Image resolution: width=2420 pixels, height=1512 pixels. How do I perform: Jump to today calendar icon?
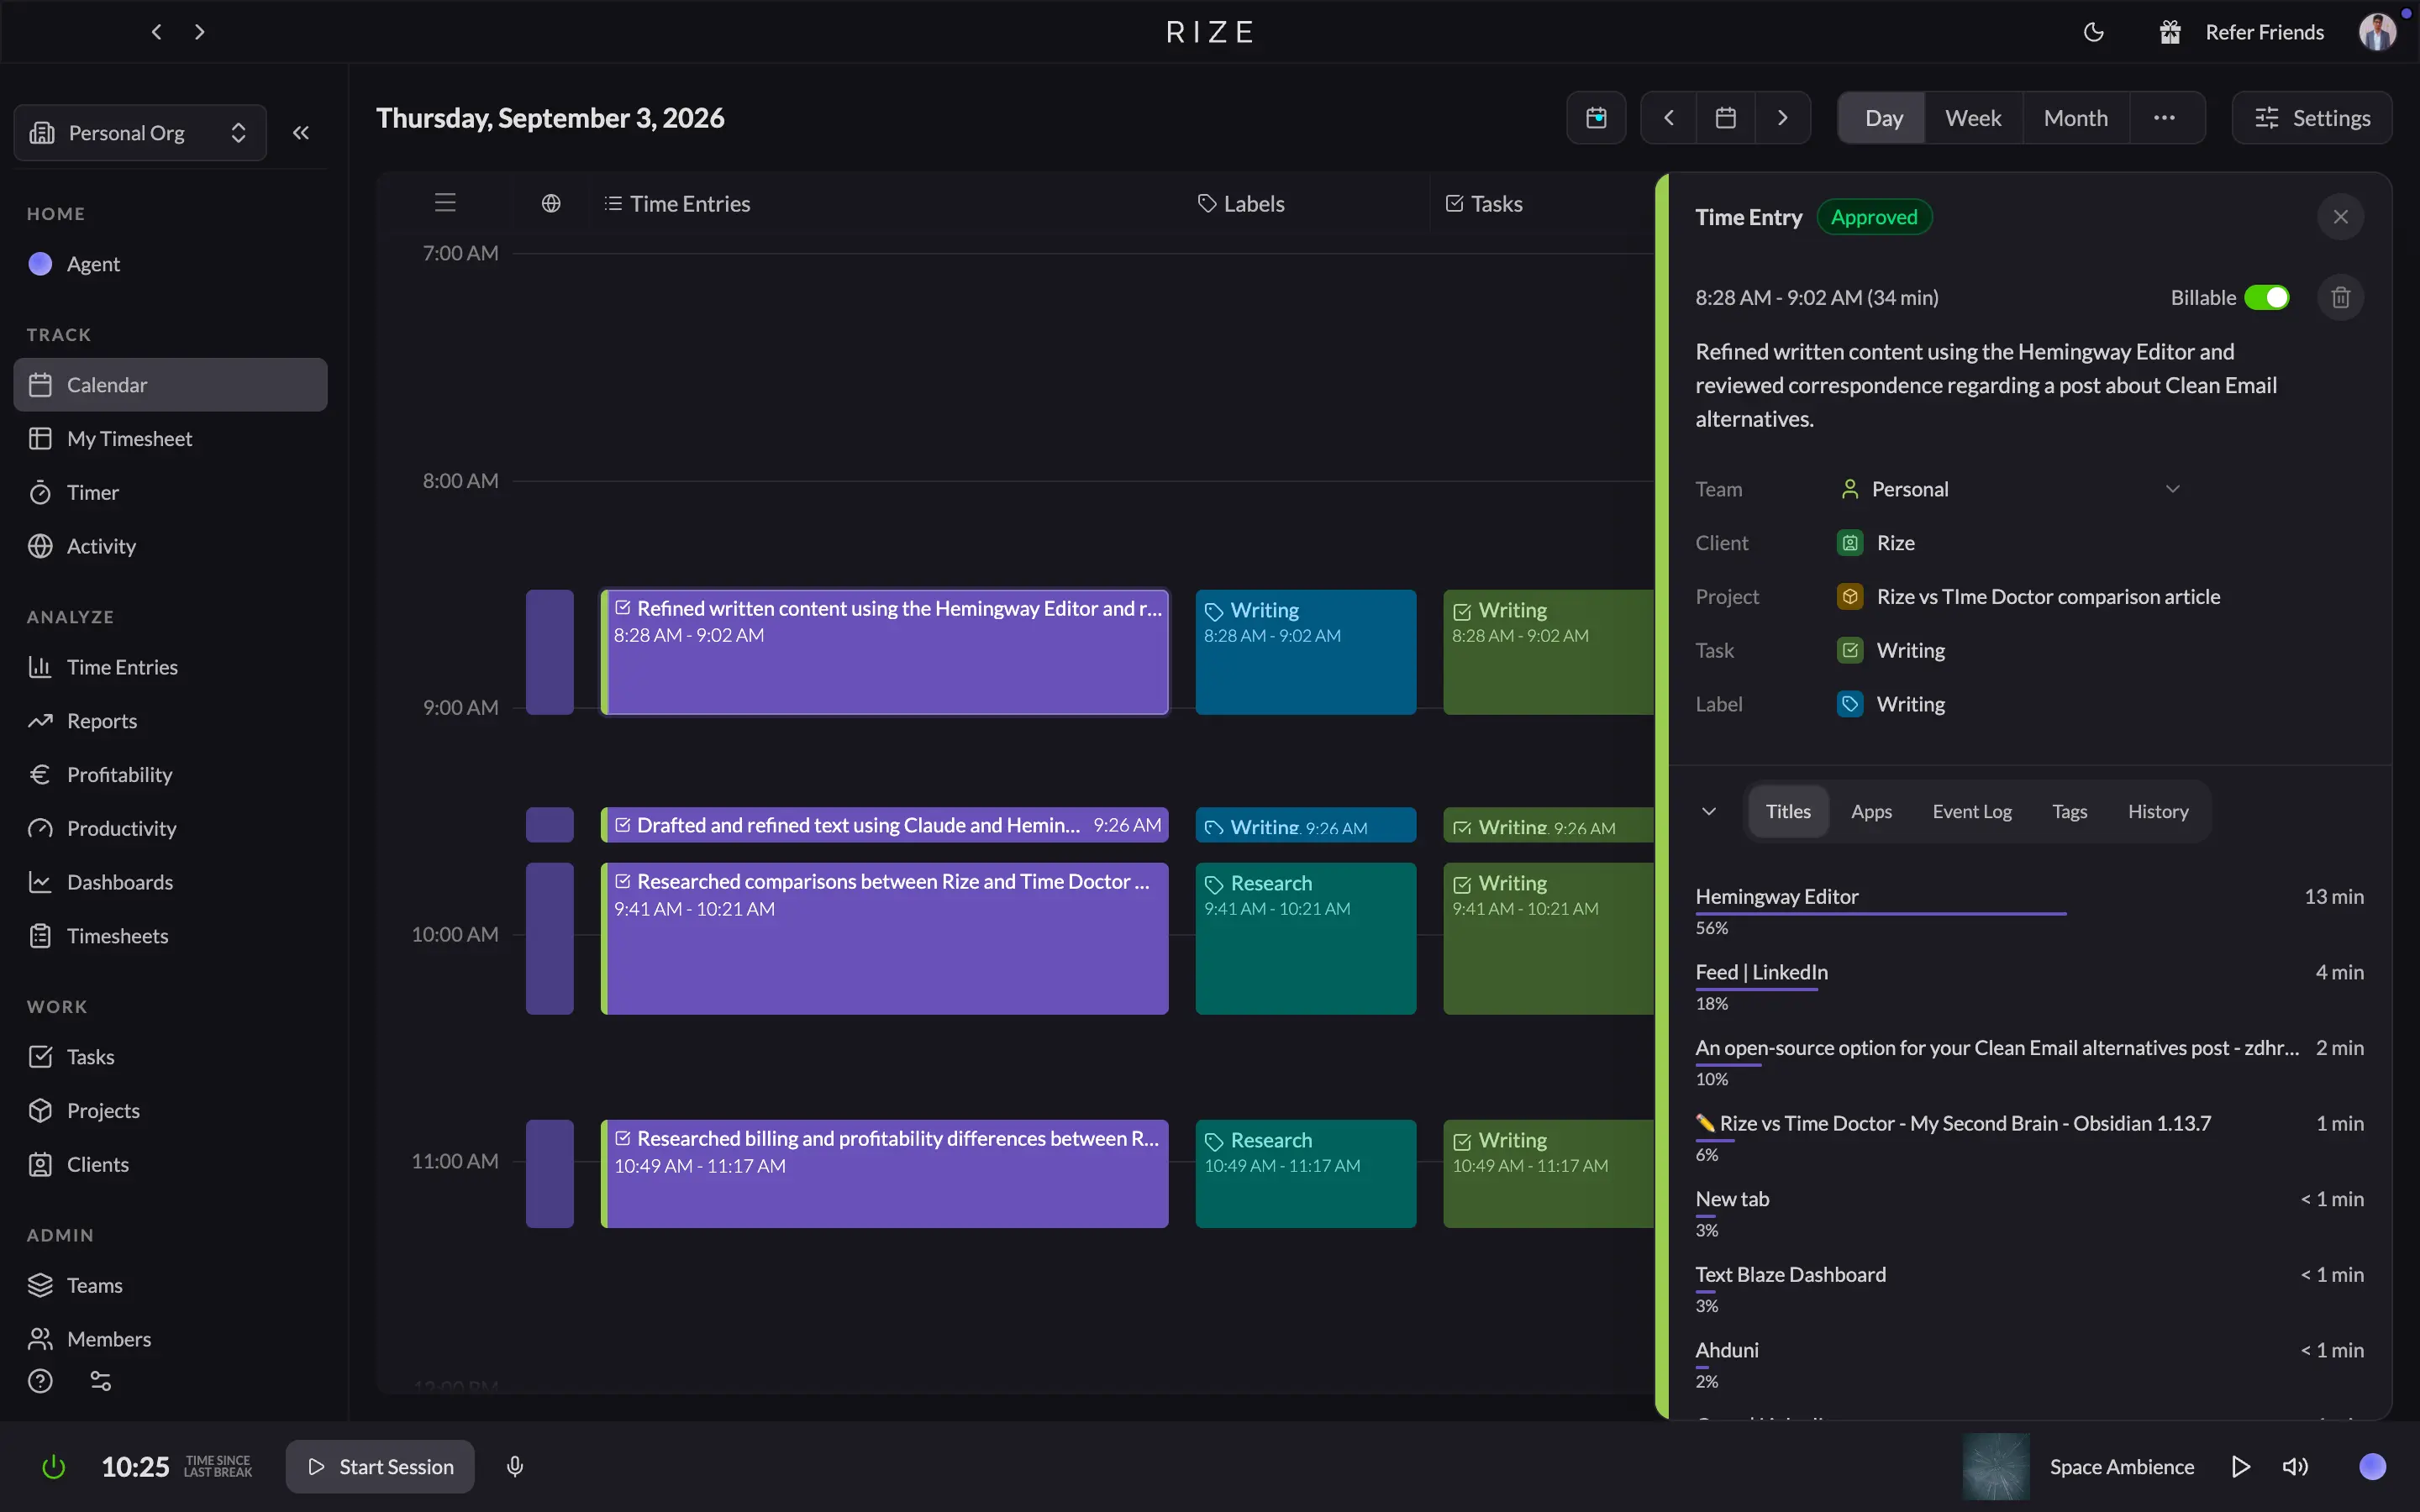click(x=1596, y=118)
